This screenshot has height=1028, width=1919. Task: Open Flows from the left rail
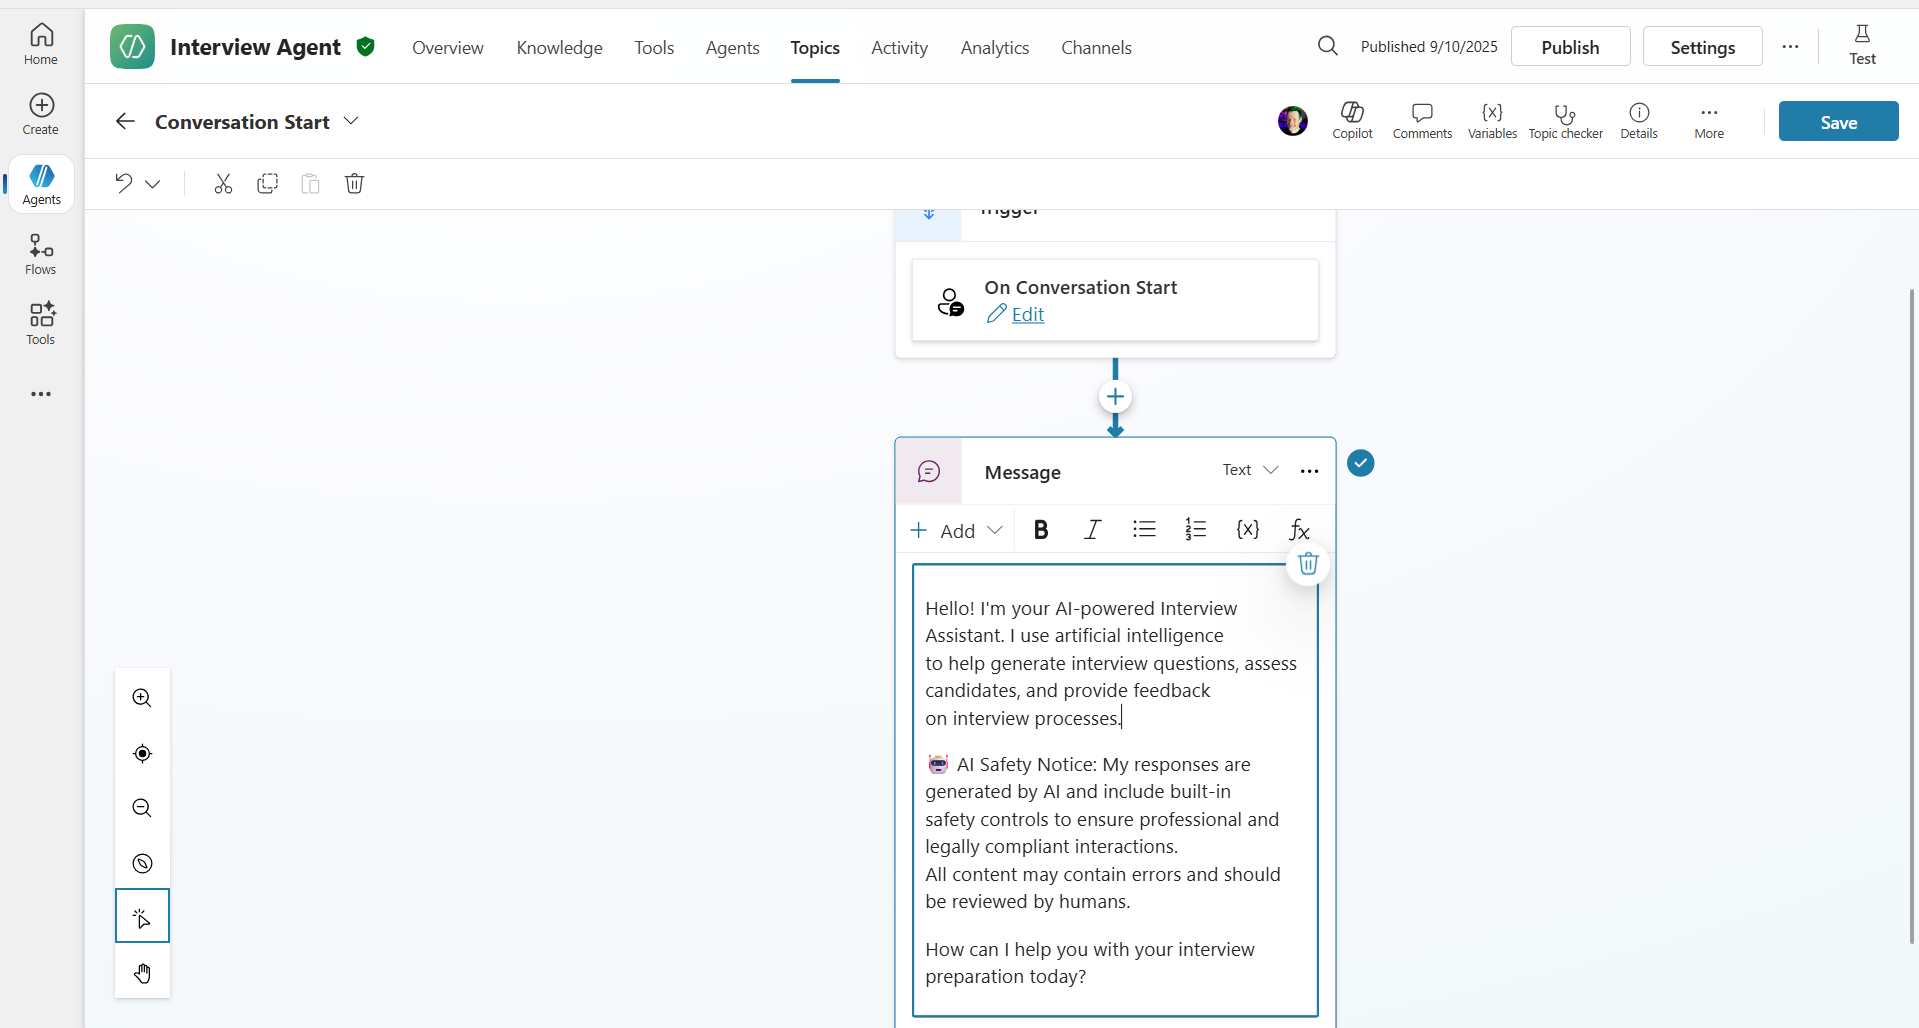tap(40, 253)
